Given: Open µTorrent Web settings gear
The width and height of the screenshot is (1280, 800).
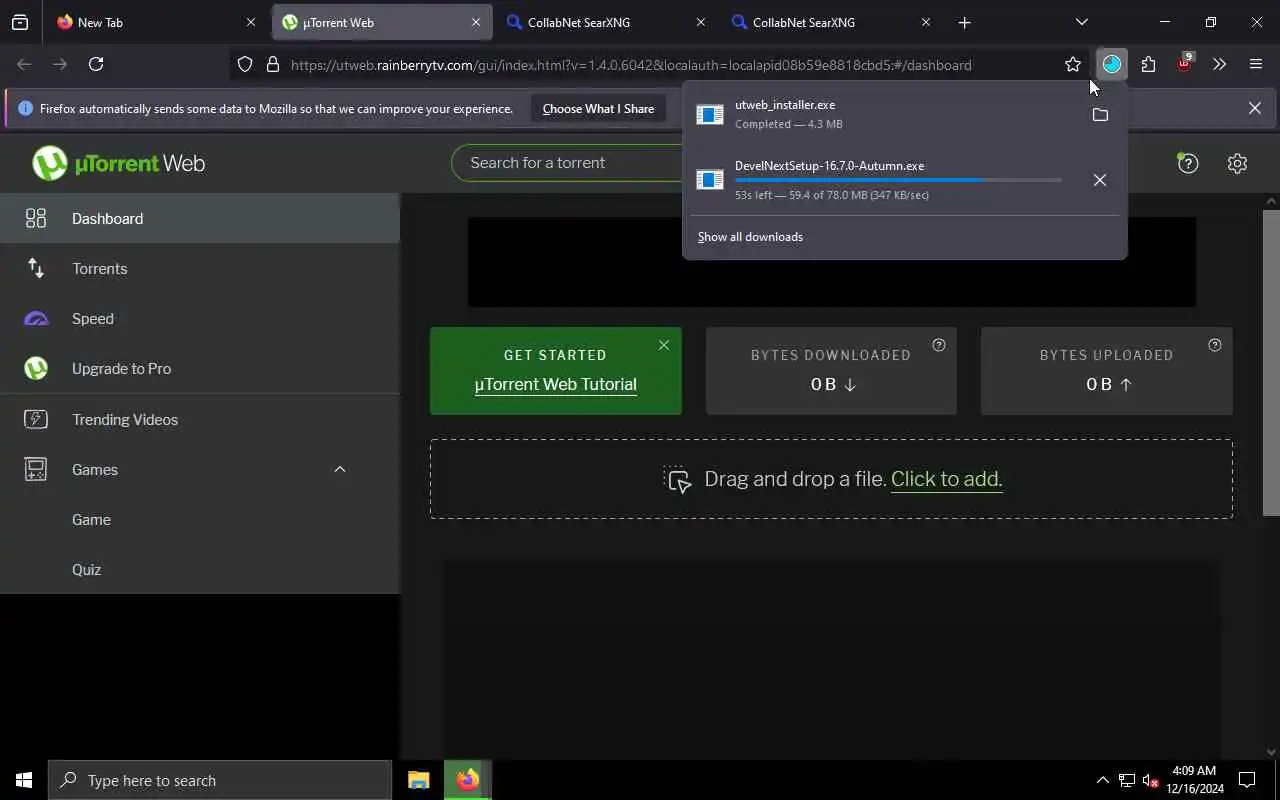Looking at the screenshot, I should [1237, 163].
